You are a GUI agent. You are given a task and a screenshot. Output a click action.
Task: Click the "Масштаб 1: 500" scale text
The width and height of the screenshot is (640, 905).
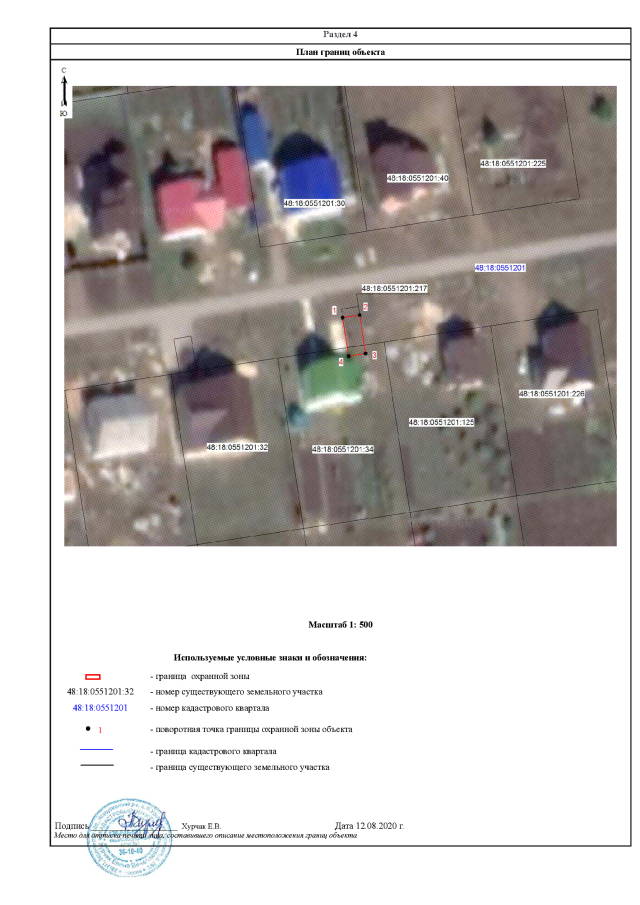pyautogui.click(x=340, y=624)
